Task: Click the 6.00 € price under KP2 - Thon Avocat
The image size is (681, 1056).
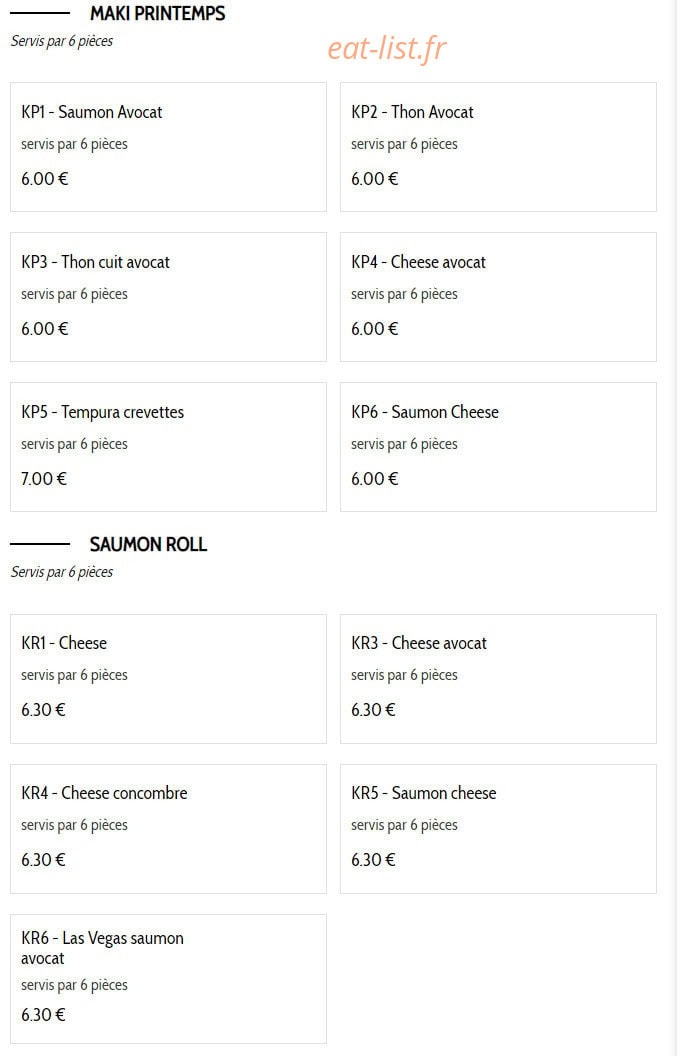Action: coord(375,179)
